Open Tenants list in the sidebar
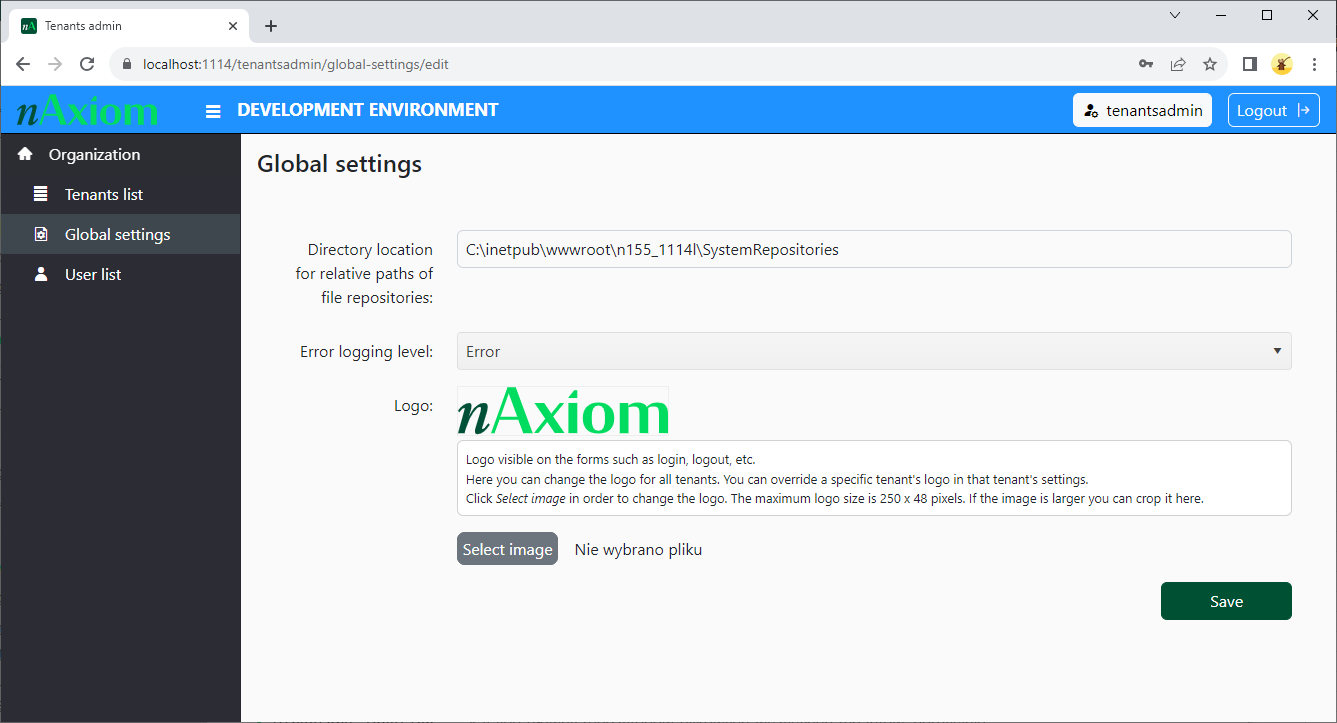The height and width of the screenshot is (723, 1337). tap(120, 194)
